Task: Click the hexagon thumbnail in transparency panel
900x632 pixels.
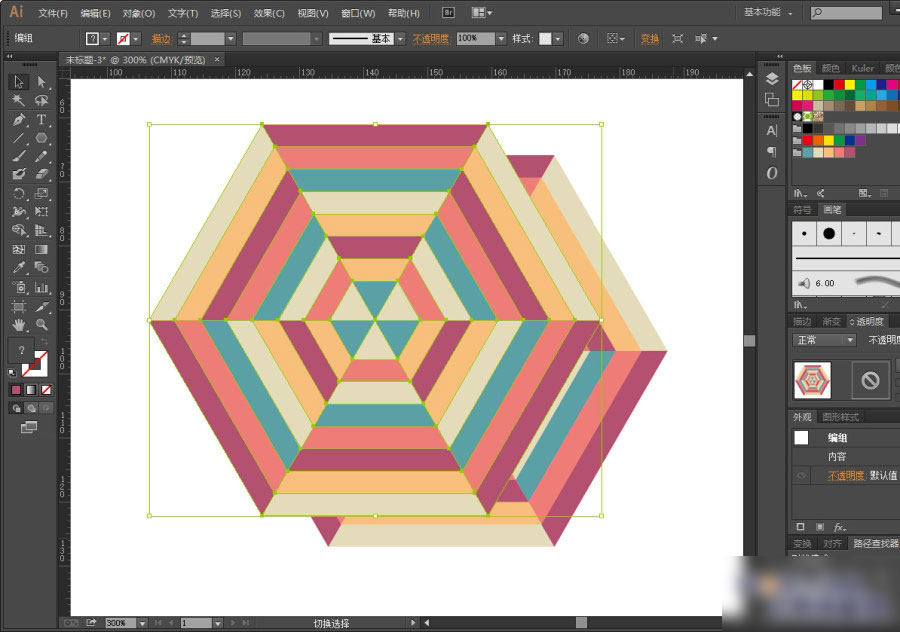Action: (812, 380)
